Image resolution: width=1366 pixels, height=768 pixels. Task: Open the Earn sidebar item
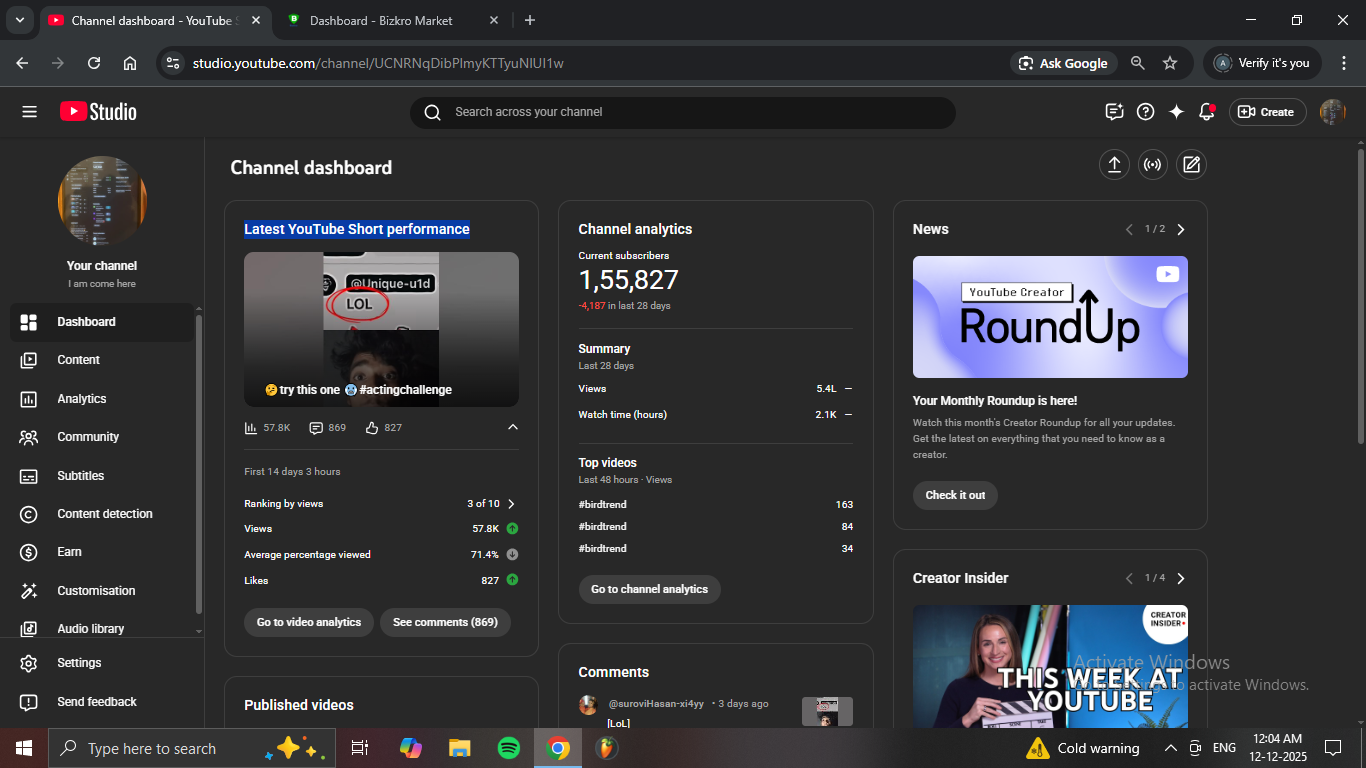click(x=69, y=552)
